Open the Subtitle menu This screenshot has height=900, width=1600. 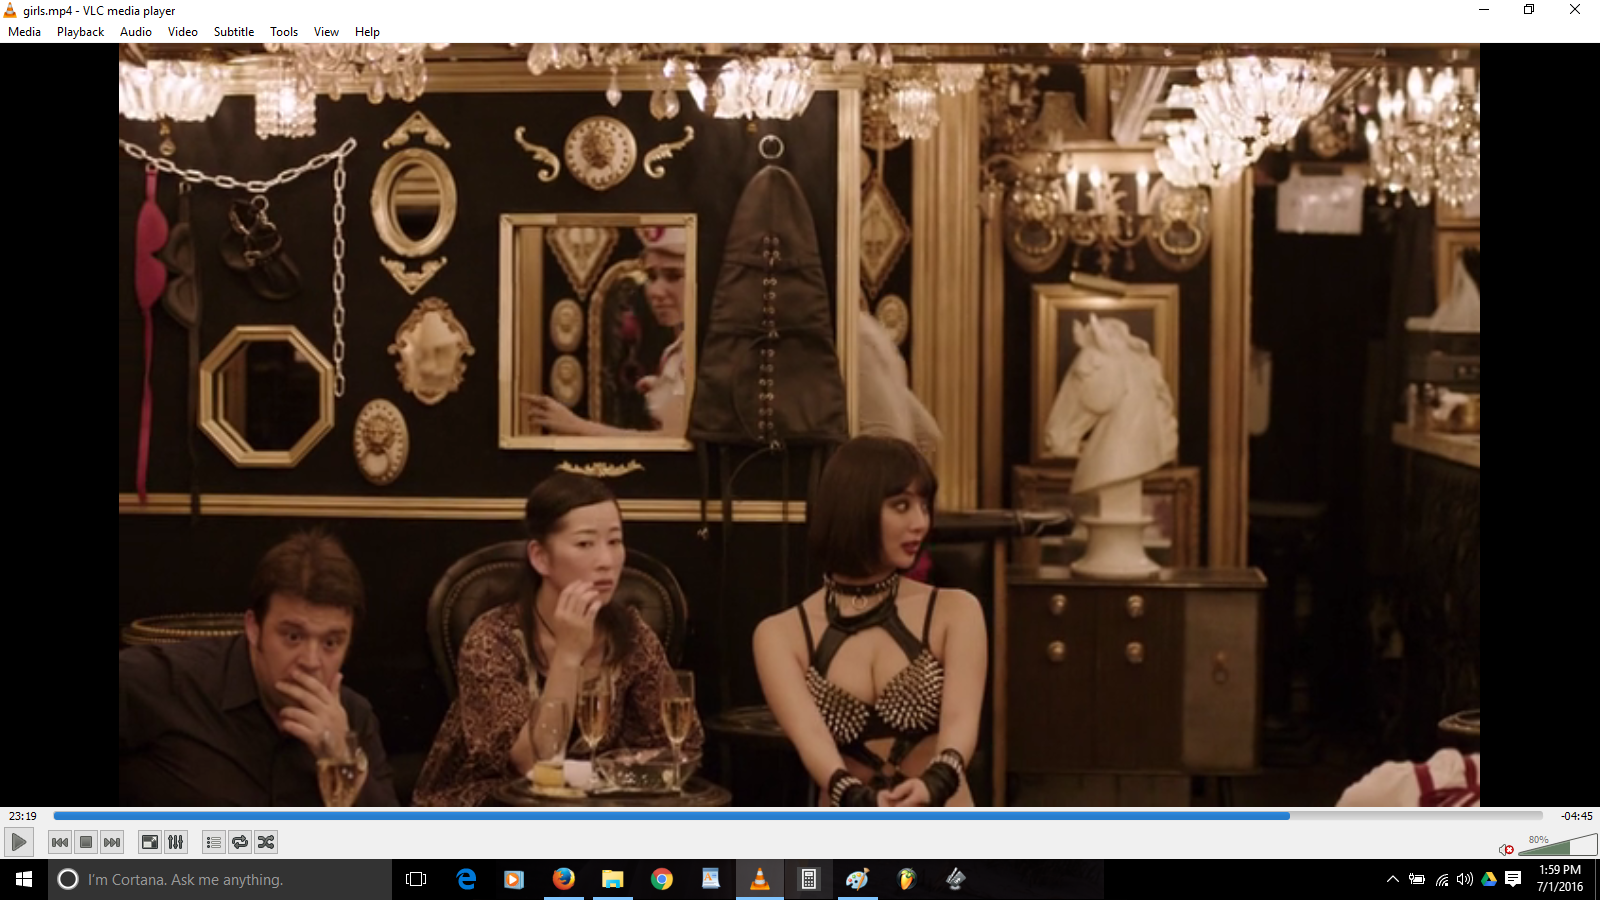click(x=233, y=32)
